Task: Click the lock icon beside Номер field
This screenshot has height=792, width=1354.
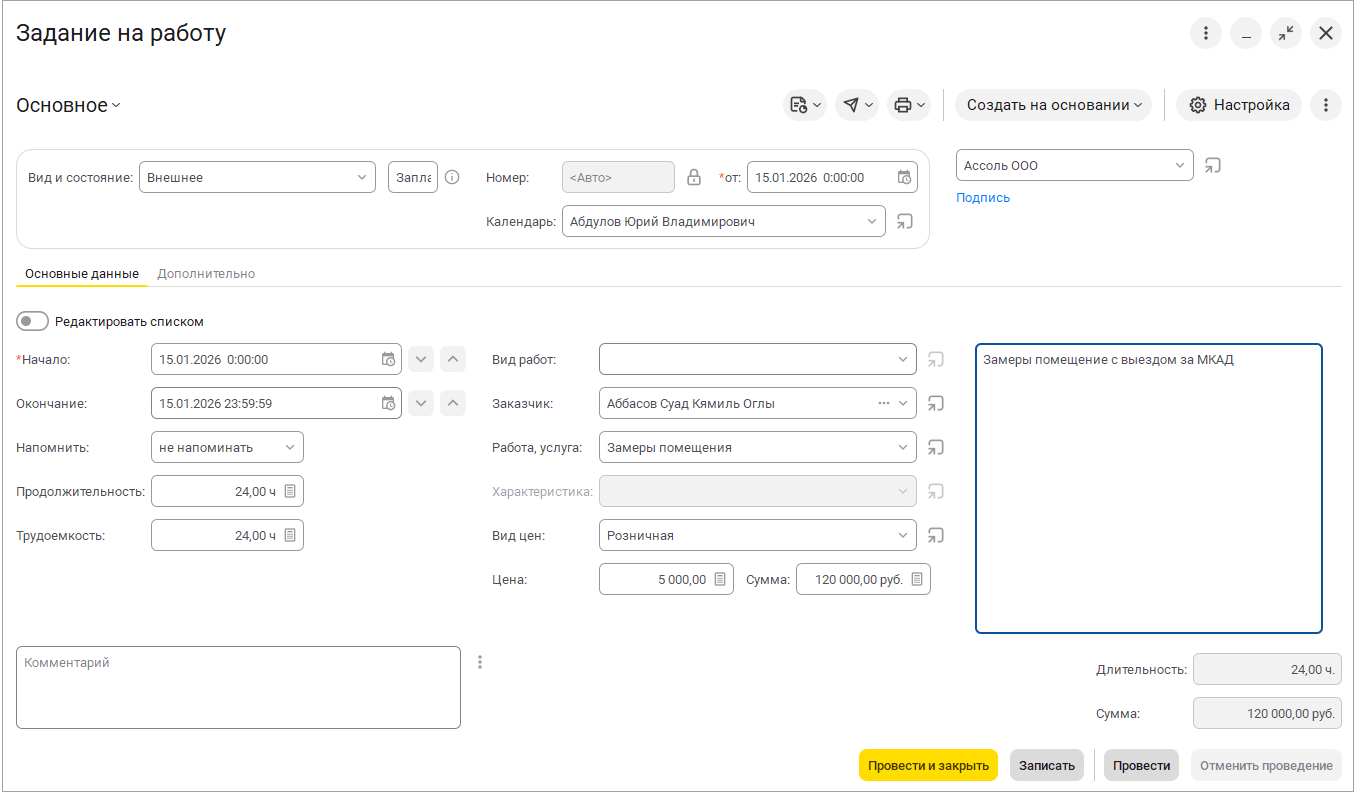Action: [694, 178]
